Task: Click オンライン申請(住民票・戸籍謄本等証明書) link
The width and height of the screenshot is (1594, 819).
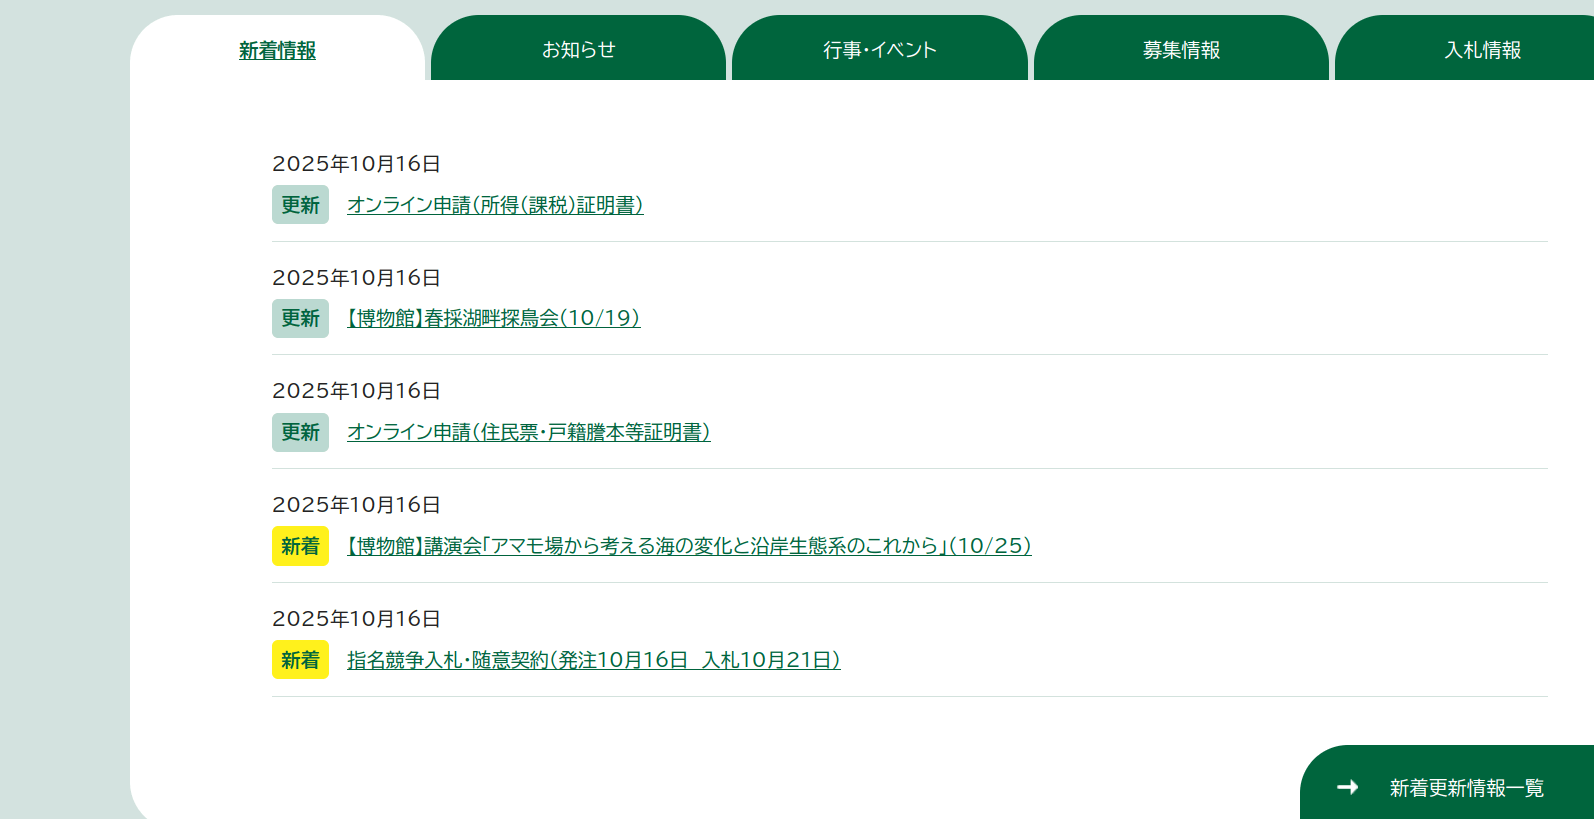Action: click(x=528, y=432)
